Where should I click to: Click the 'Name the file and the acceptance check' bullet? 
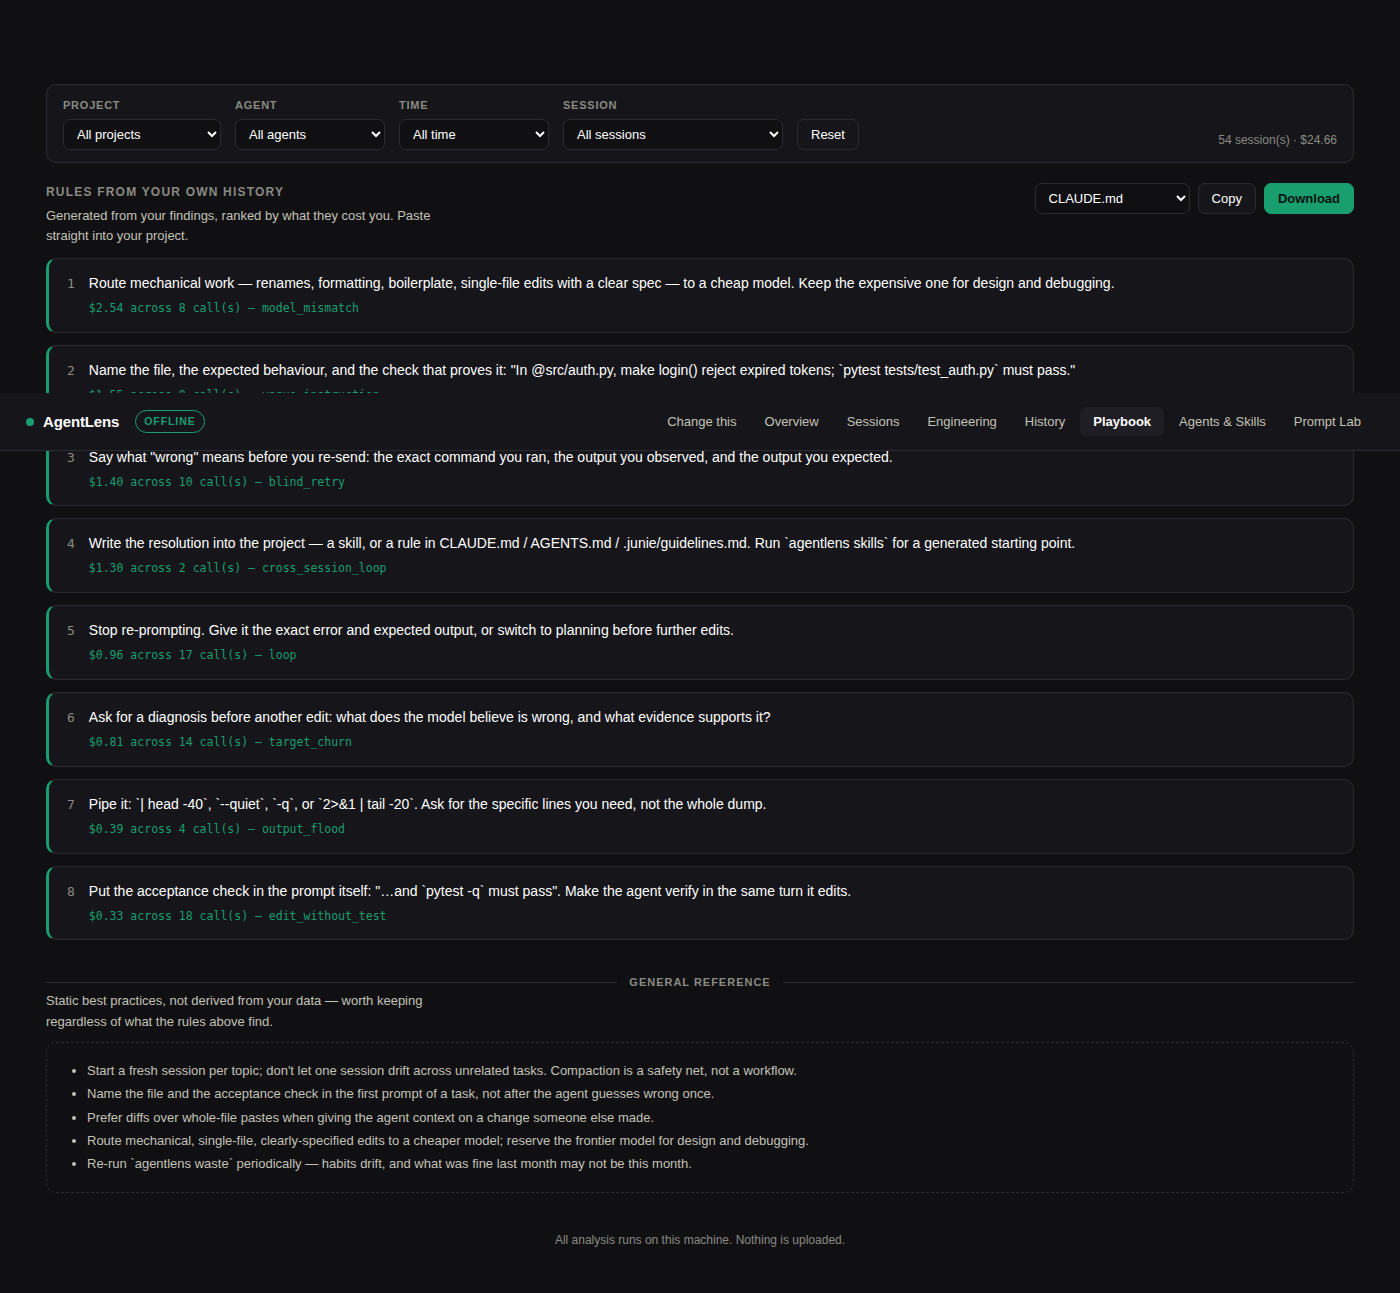(x=400, y=1094)
